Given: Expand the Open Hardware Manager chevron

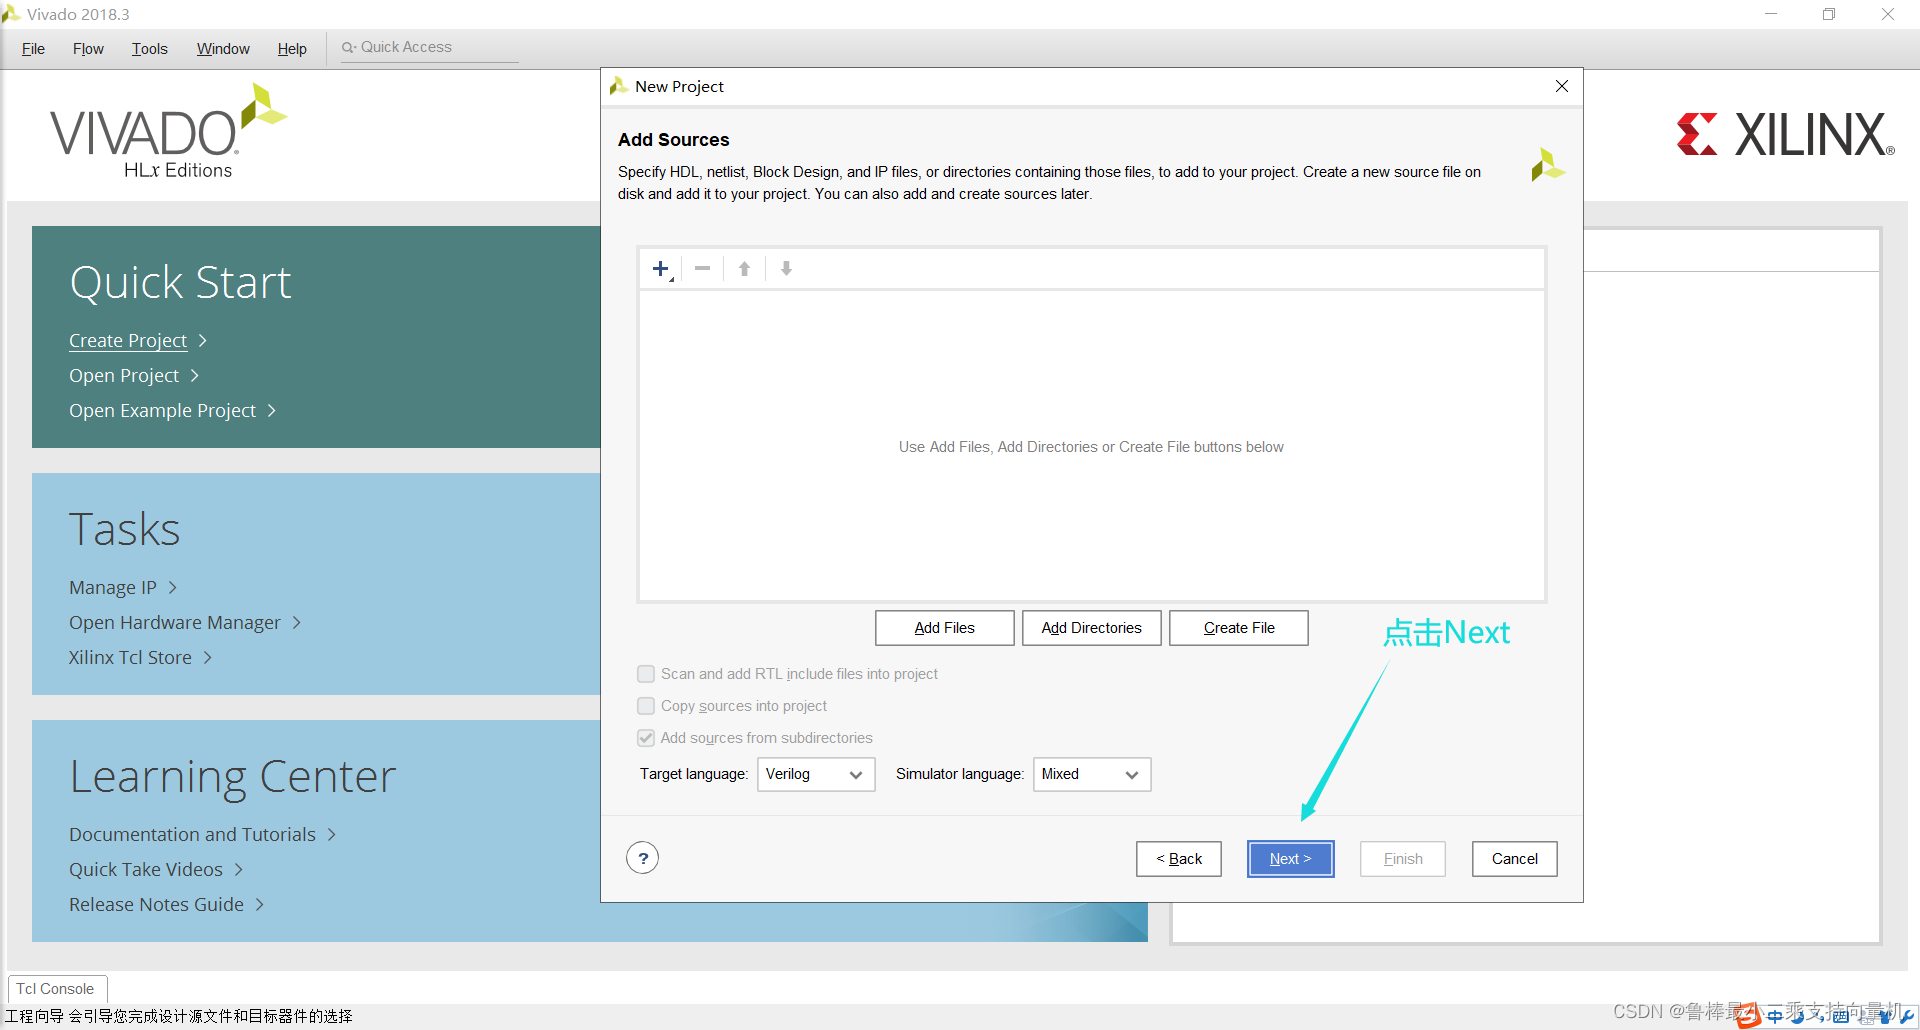Looking at the screenshot, I should click(297, 623).
